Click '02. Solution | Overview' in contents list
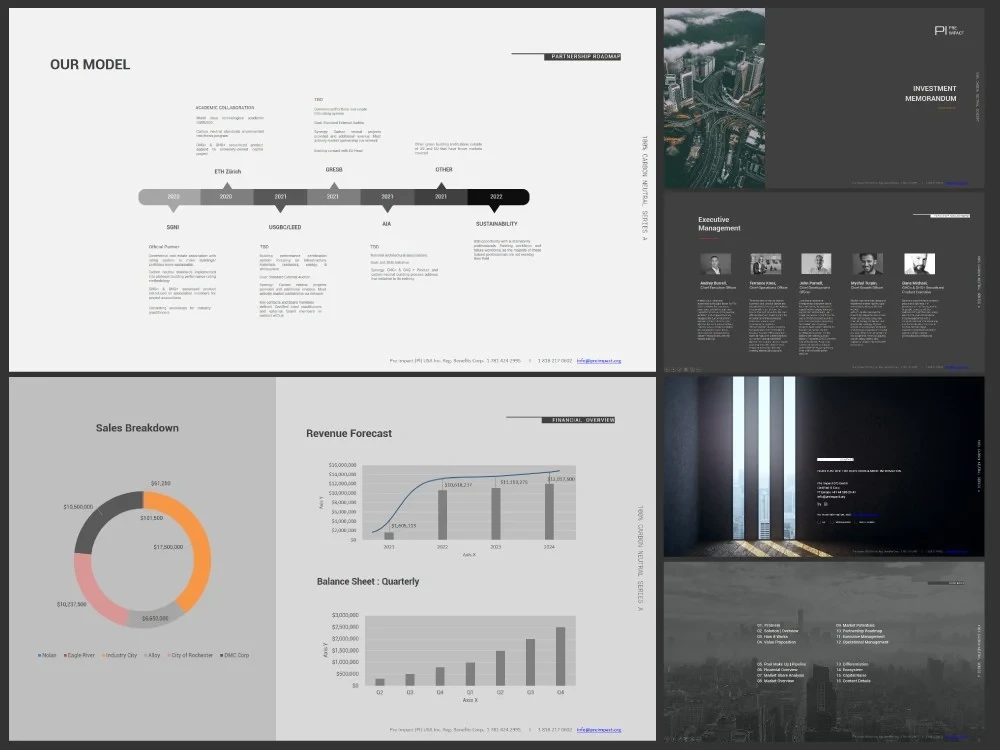Screen dimensions: 1000x750 click(x=777, y=631)
